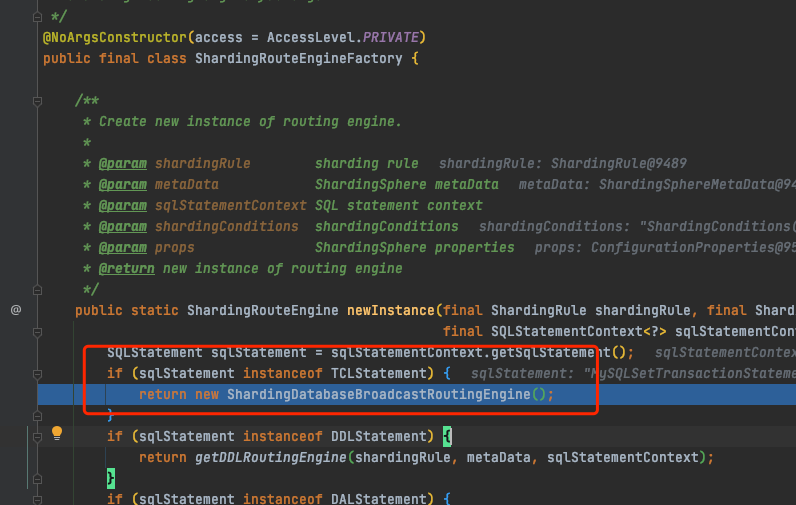Click getSqlStatement() method call

(558, 352)
